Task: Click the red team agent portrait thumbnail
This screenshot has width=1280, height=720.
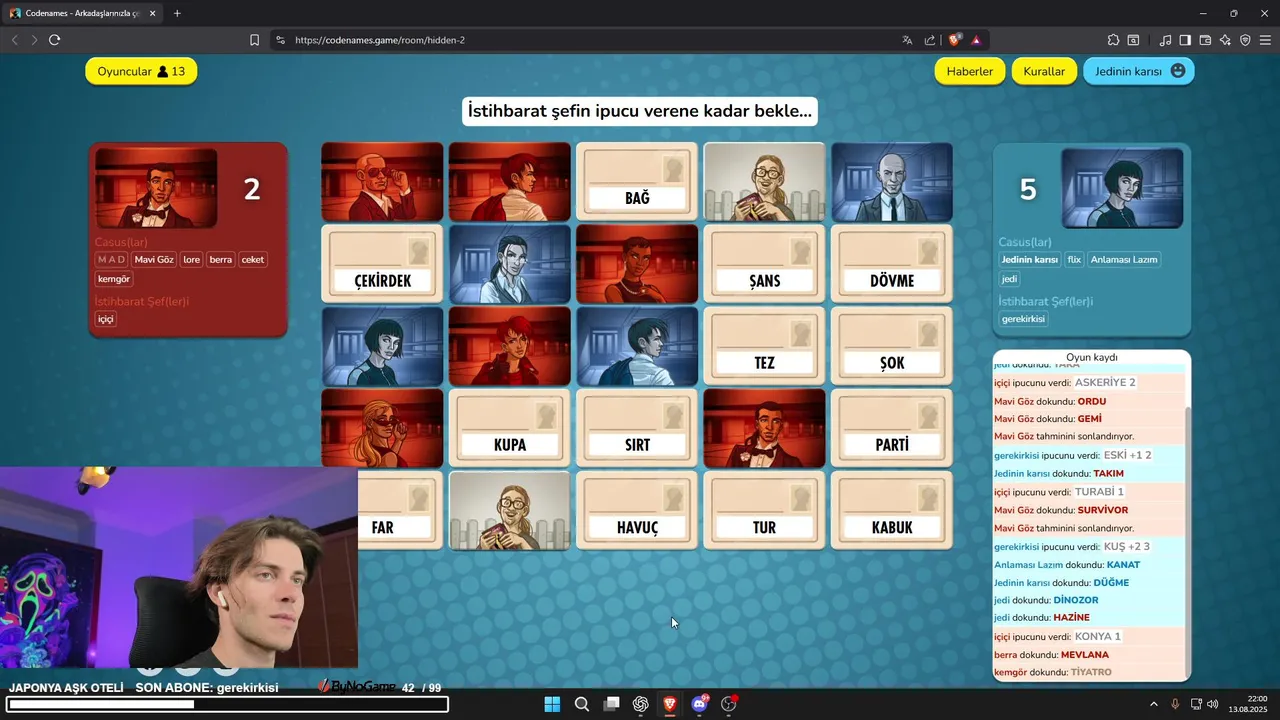Action: pos(156,188)
